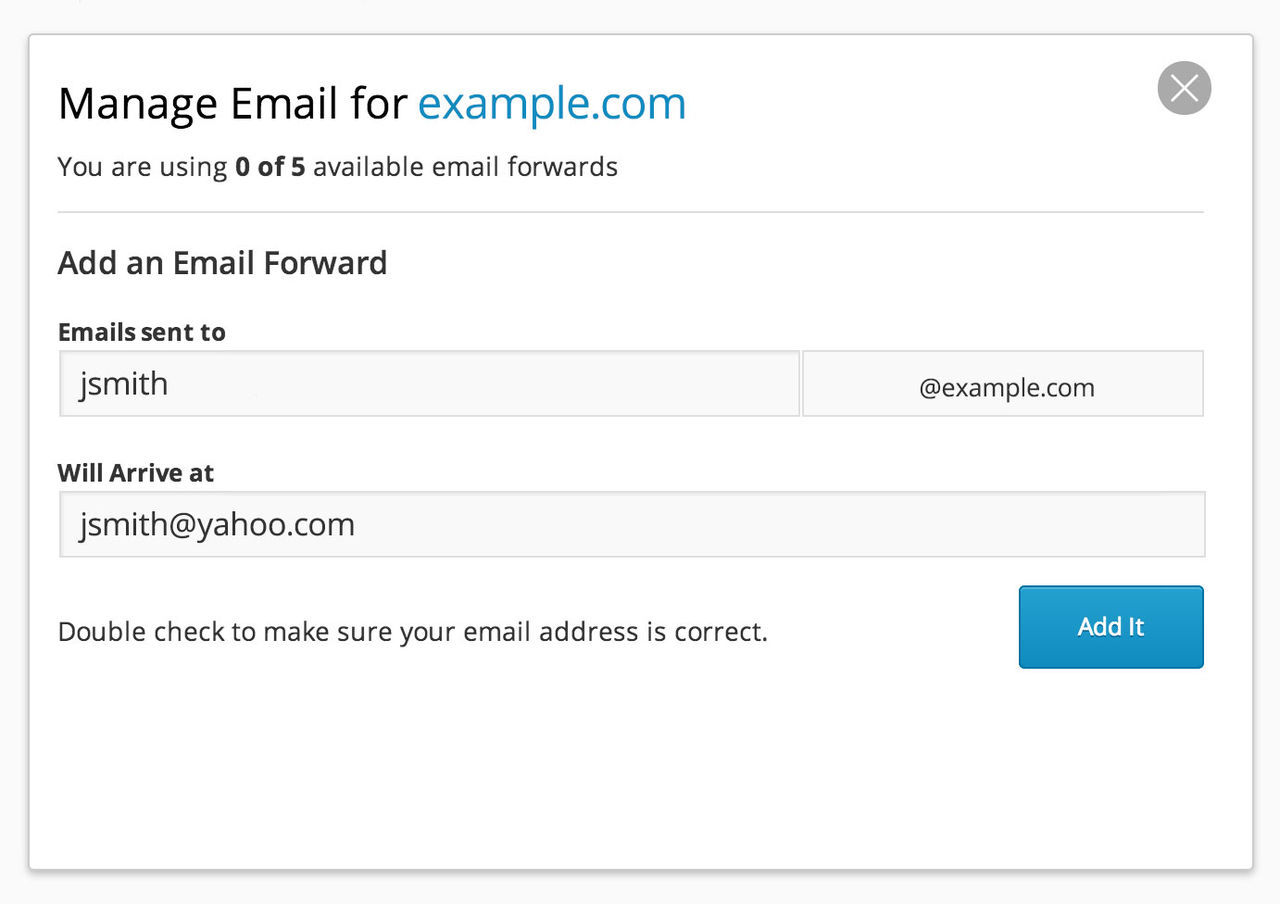Click the divider line below the usage text
The height and width of the screenshot is (904, 1280).
coord(630,212)
